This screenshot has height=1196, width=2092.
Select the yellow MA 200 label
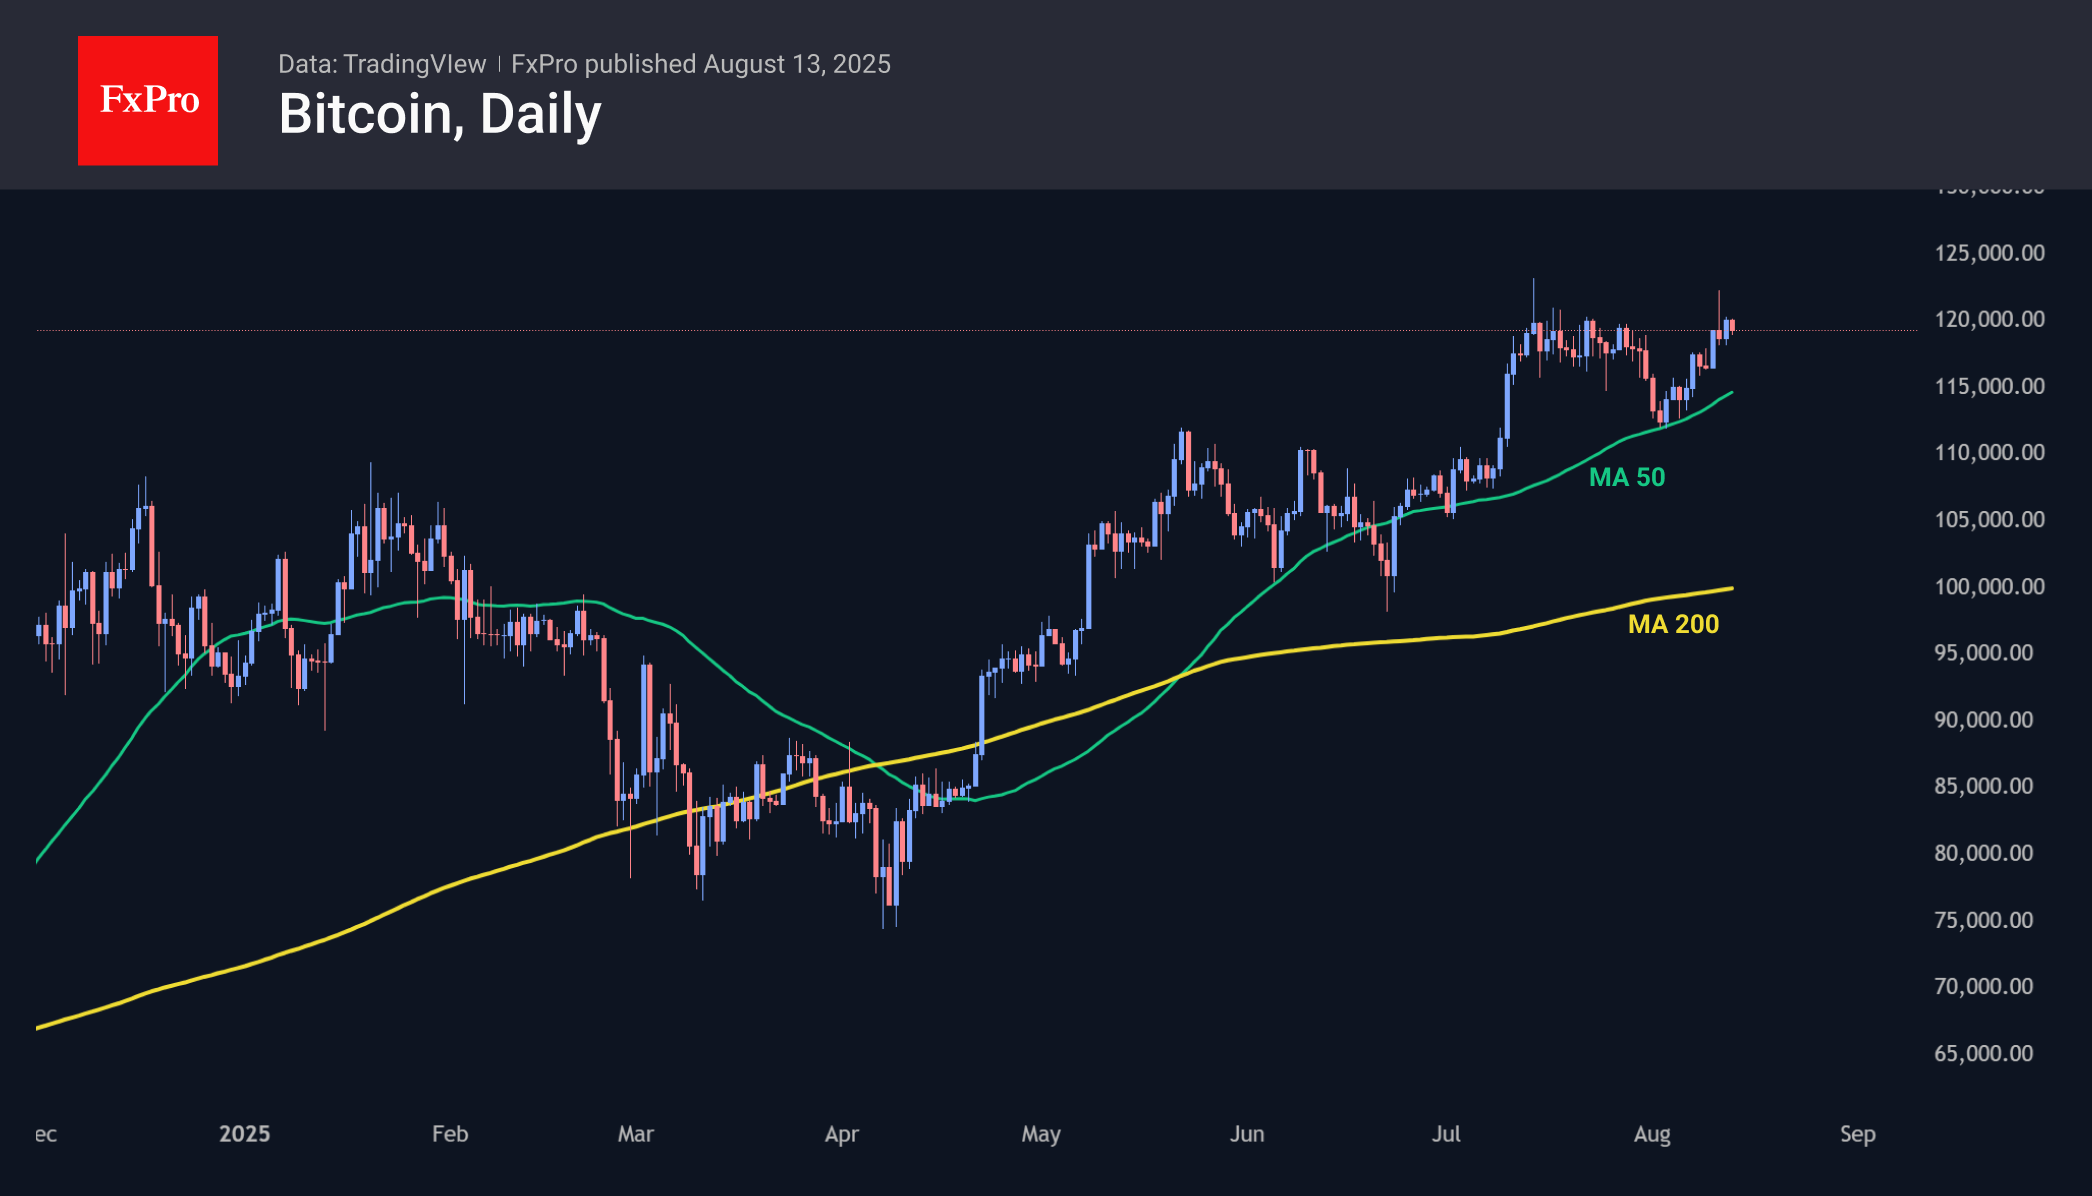tap(1673, 624)
